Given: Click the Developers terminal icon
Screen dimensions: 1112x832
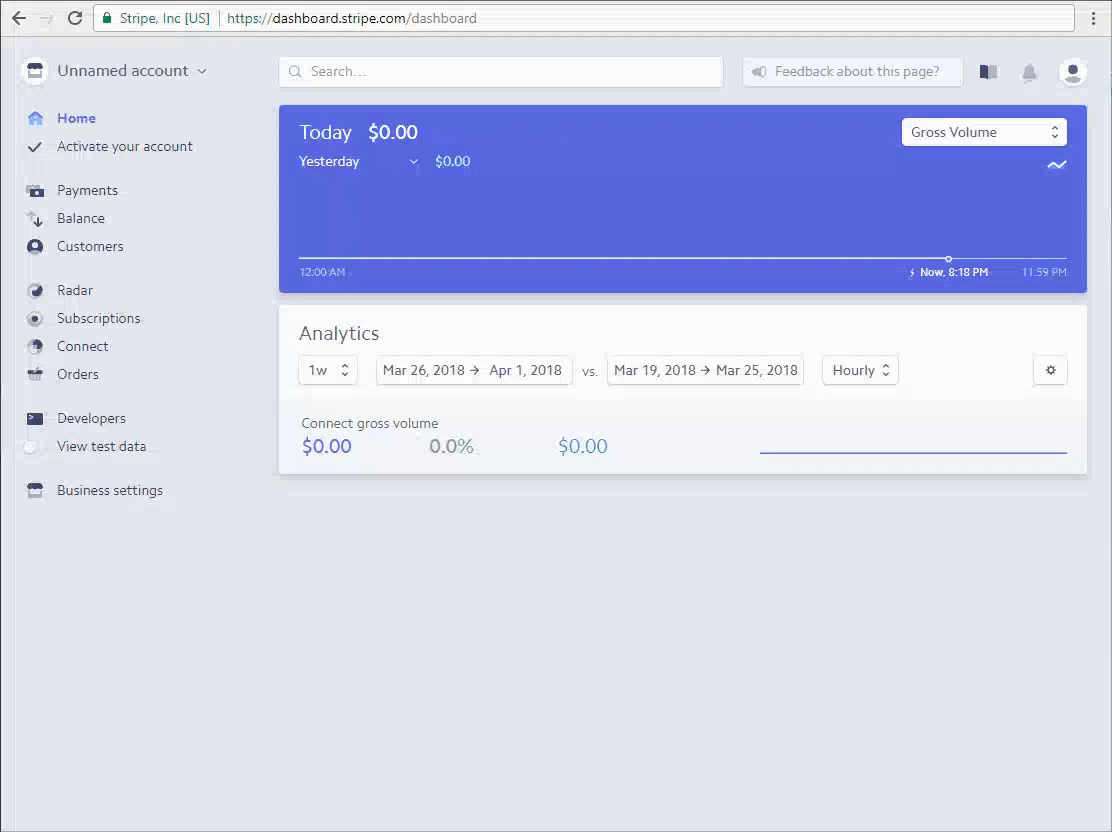Looking at the screenshot, I should pos(35,419).
